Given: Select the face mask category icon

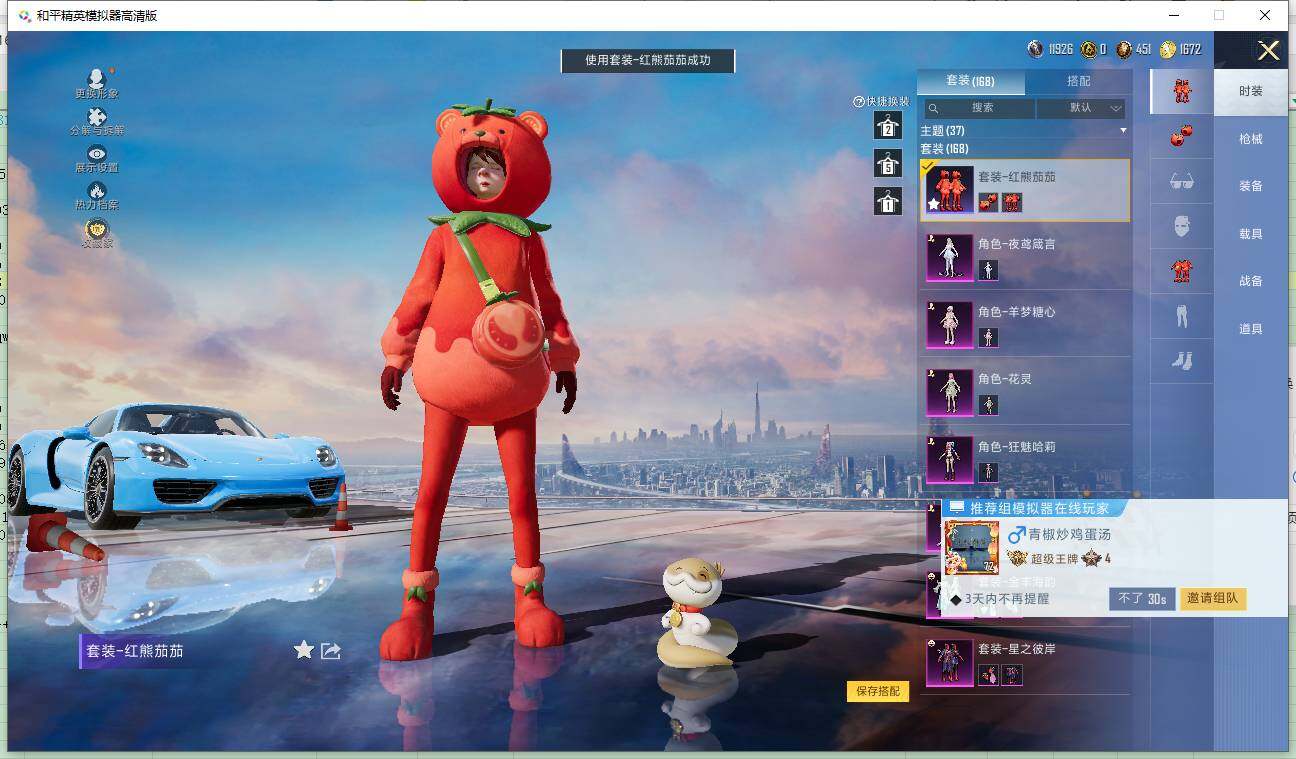Looking at the screenshot, I should [x=1182, y=226].
